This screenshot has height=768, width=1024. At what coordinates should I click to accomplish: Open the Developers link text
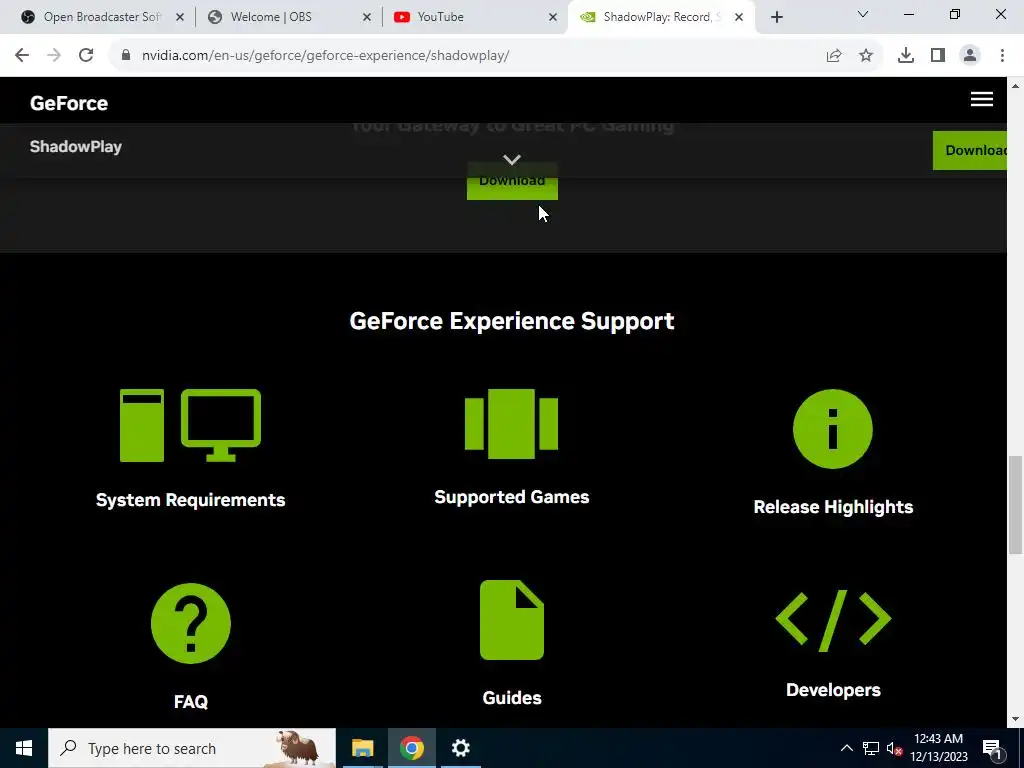(x=833, y=690)
